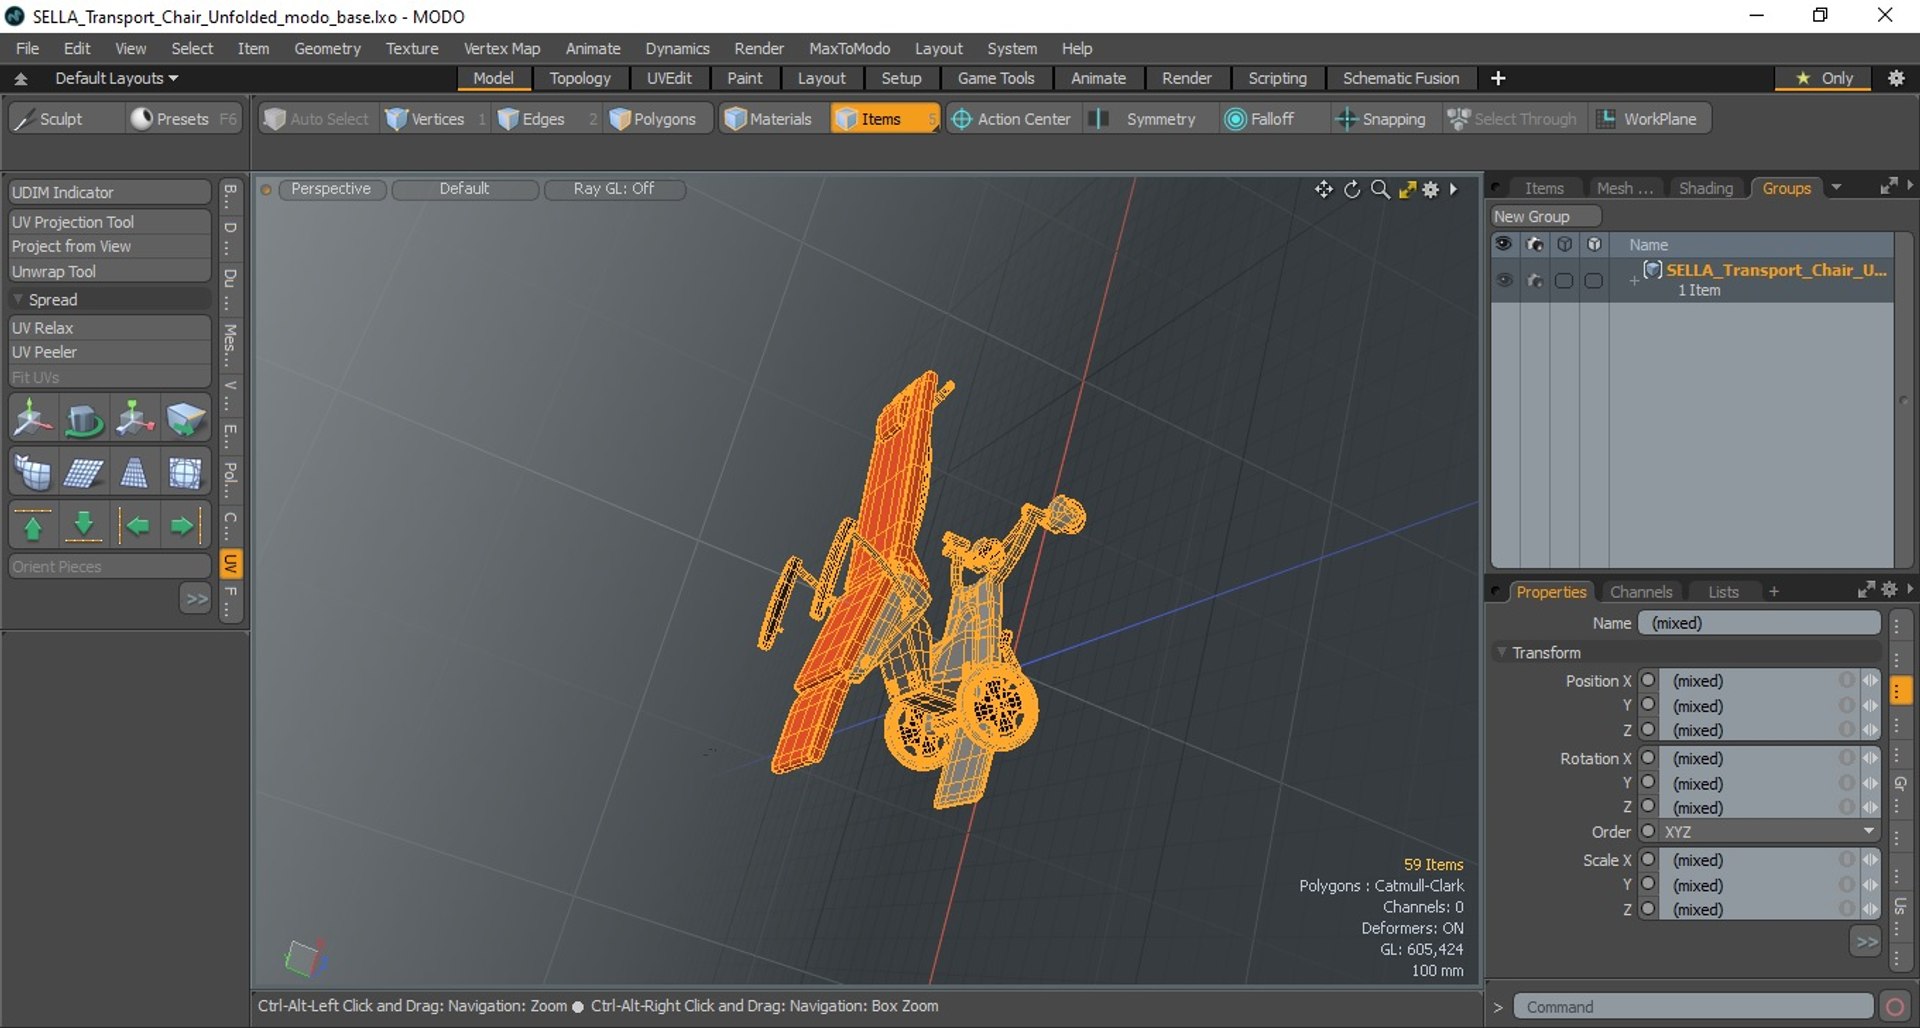Collapse the Transform section
The height and width of the screenshot is (1028, 1920).
[1501, 653]
